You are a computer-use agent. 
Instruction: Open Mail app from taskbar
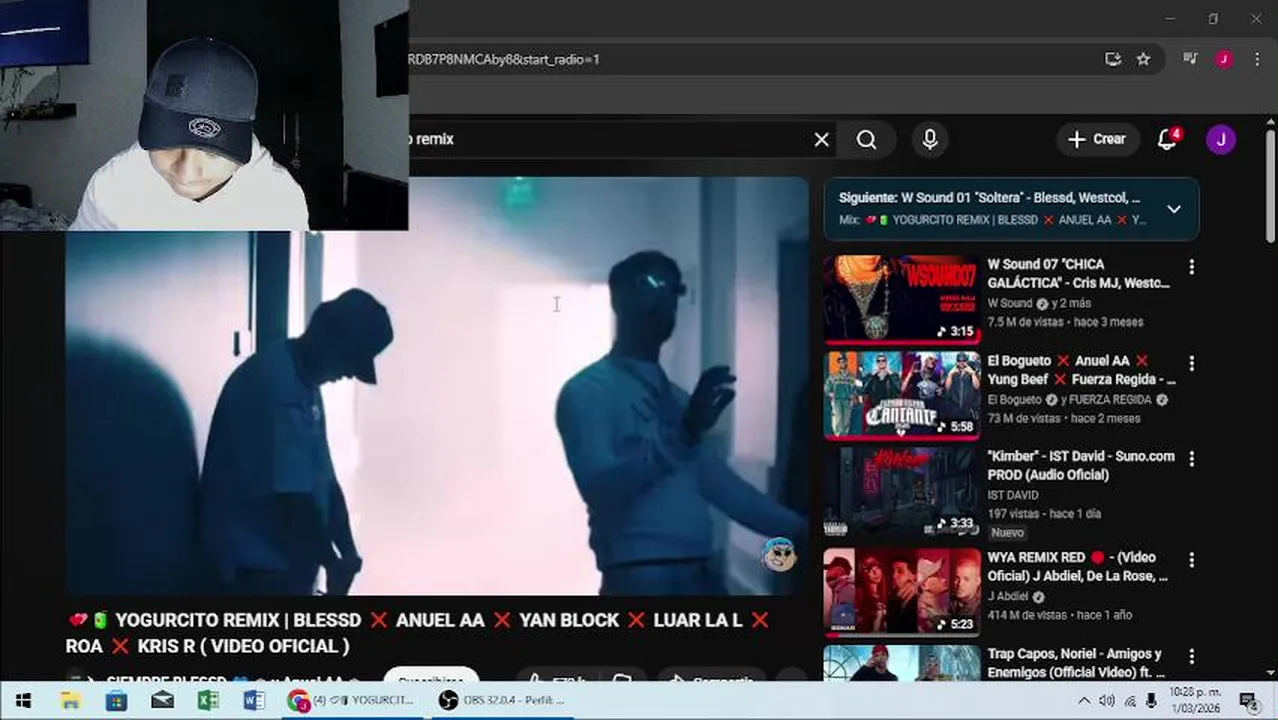click(162, 700)
